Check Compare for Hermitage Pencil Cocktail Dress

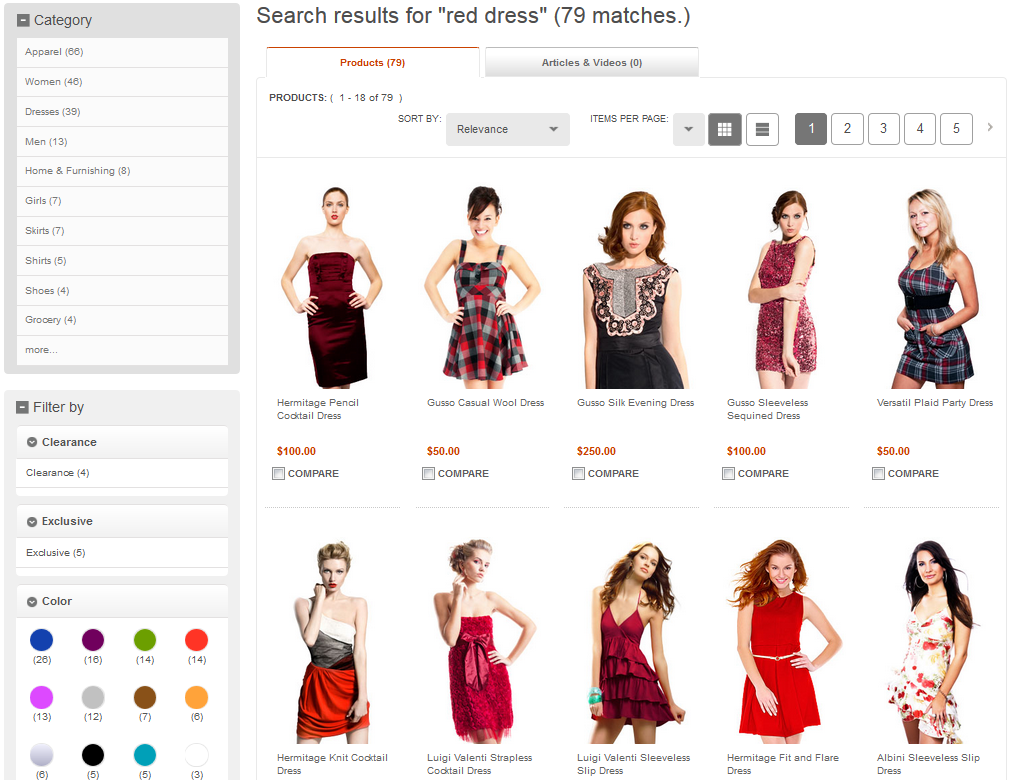click(x=278, y=473)
